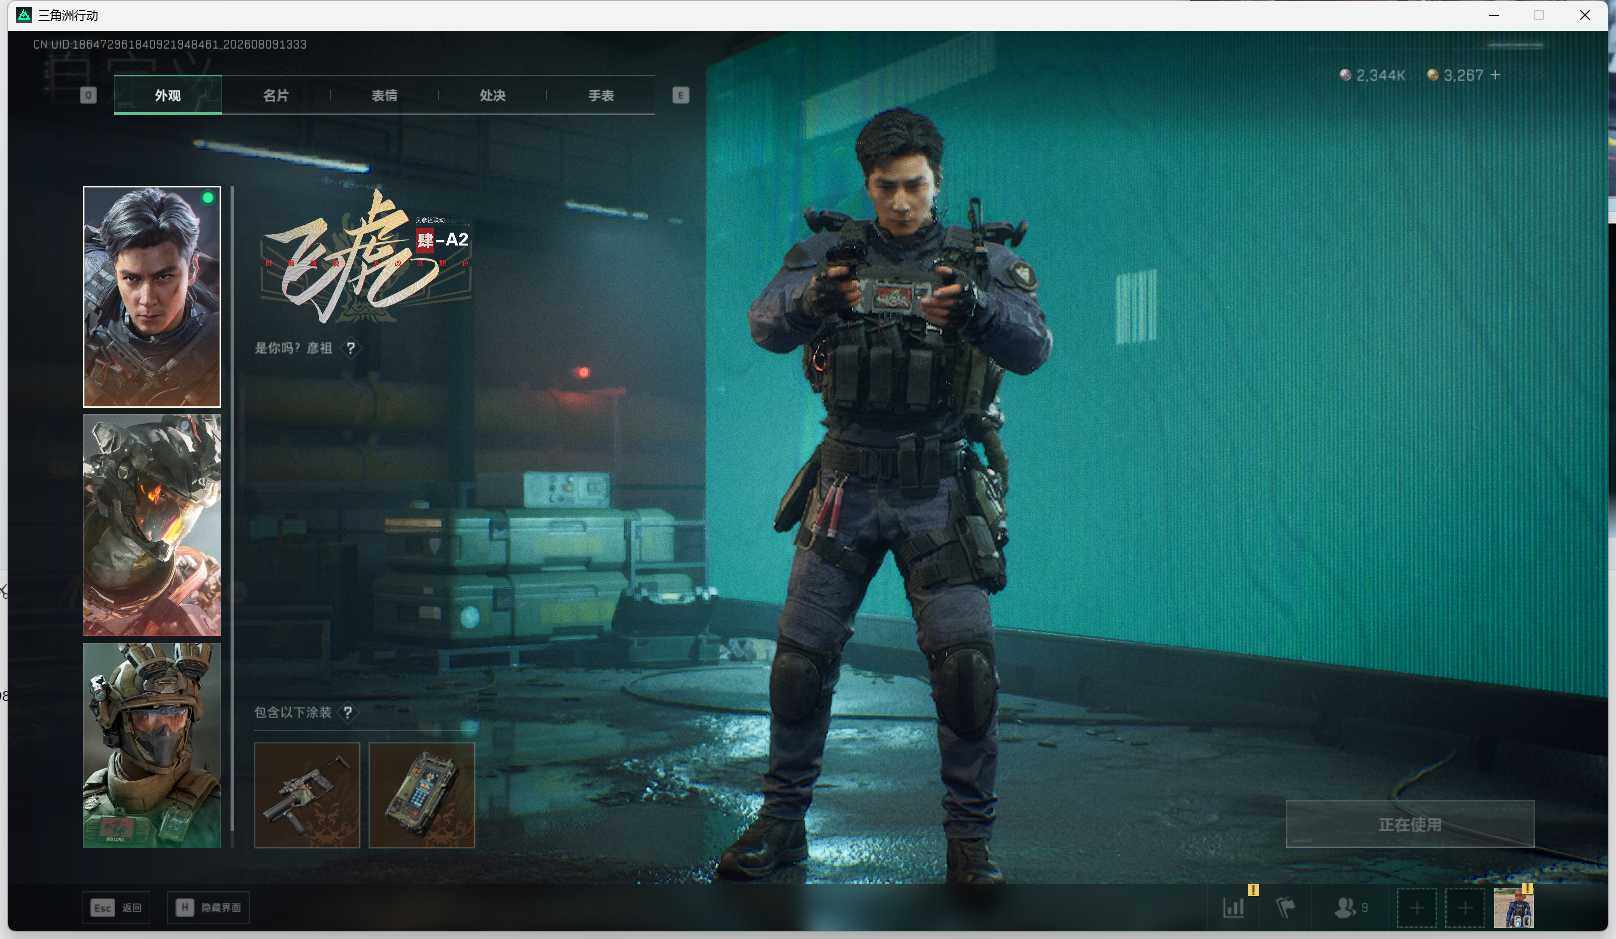1616x939 pixels.
Task: Close the 三角洲行动 window
Action: pos(1585,15)
